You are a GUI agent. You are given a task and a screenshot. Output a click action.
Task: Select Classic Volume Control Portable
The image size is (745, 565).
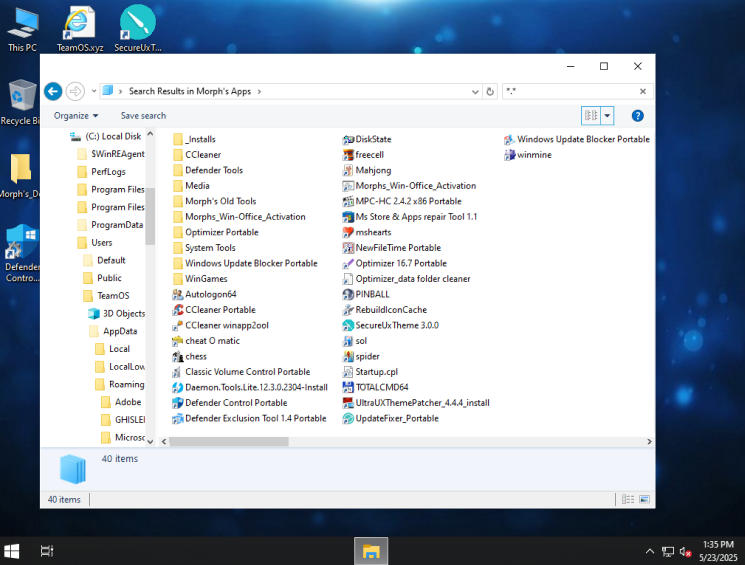pos(241,372)
